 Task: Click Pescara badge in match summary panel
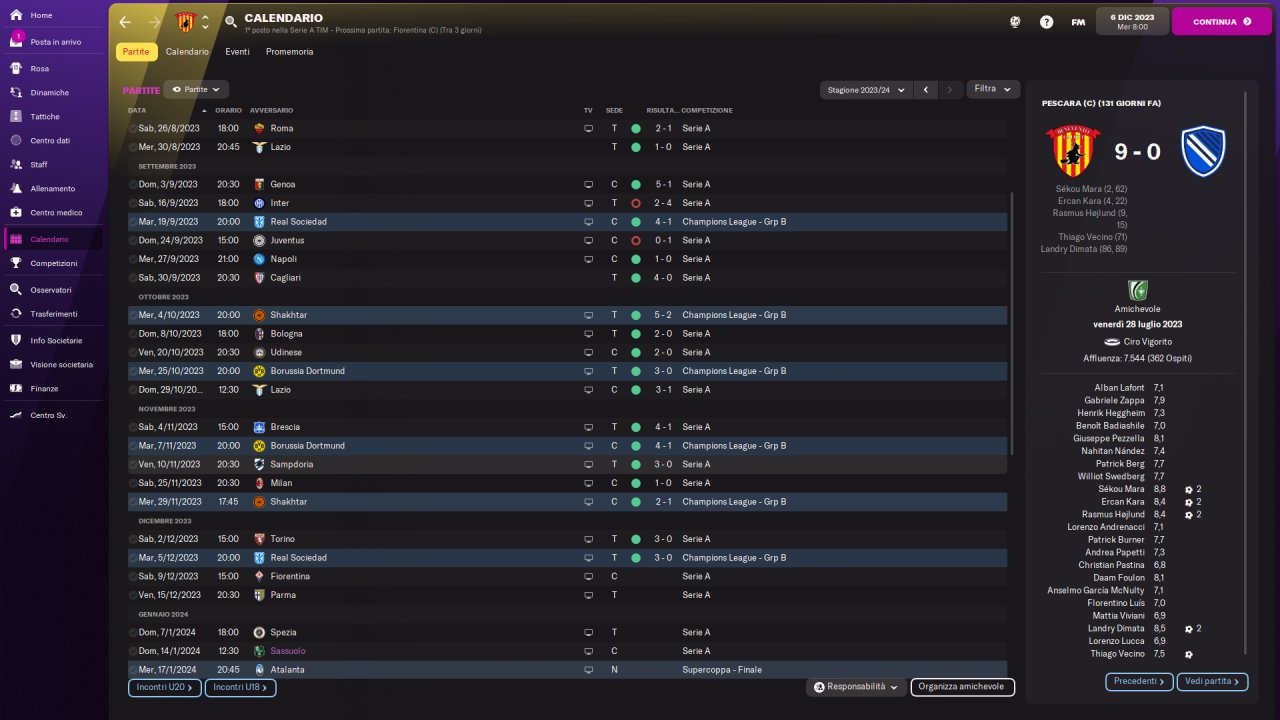click(x=1203, y=151)
